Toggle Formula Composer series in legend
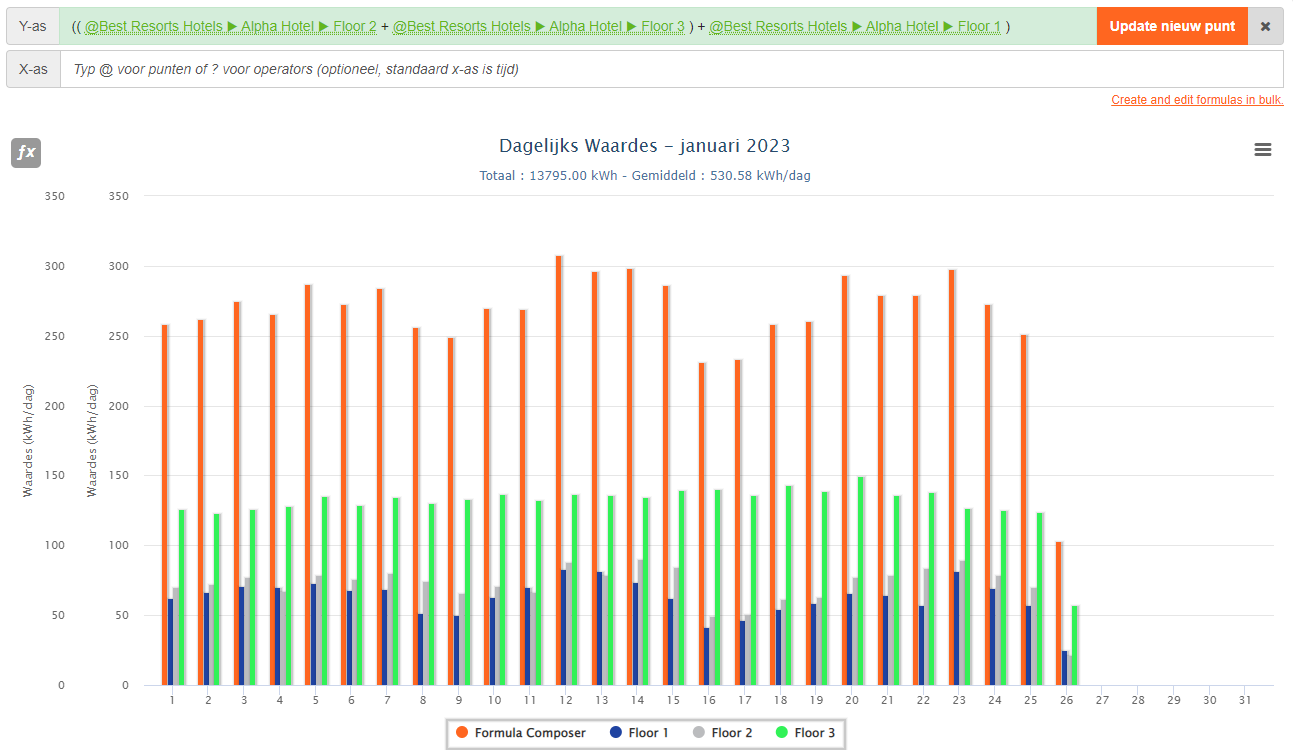The width and height of the screenshot is (1293, 750). [520, 733]
